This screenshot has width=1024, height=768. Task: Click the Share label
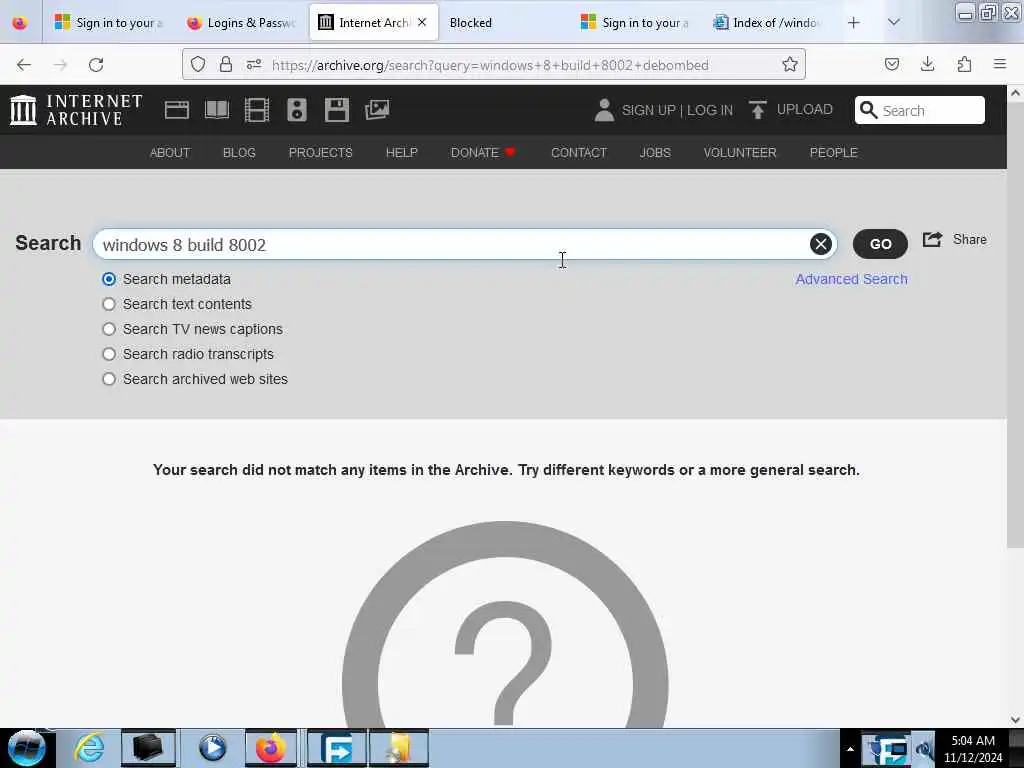coord(970,240)
